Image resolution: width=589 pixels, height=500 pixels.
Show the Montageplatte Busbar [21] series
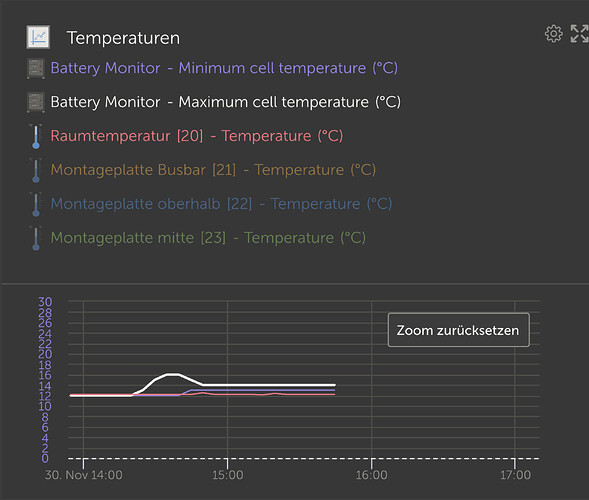click(213, 170)
